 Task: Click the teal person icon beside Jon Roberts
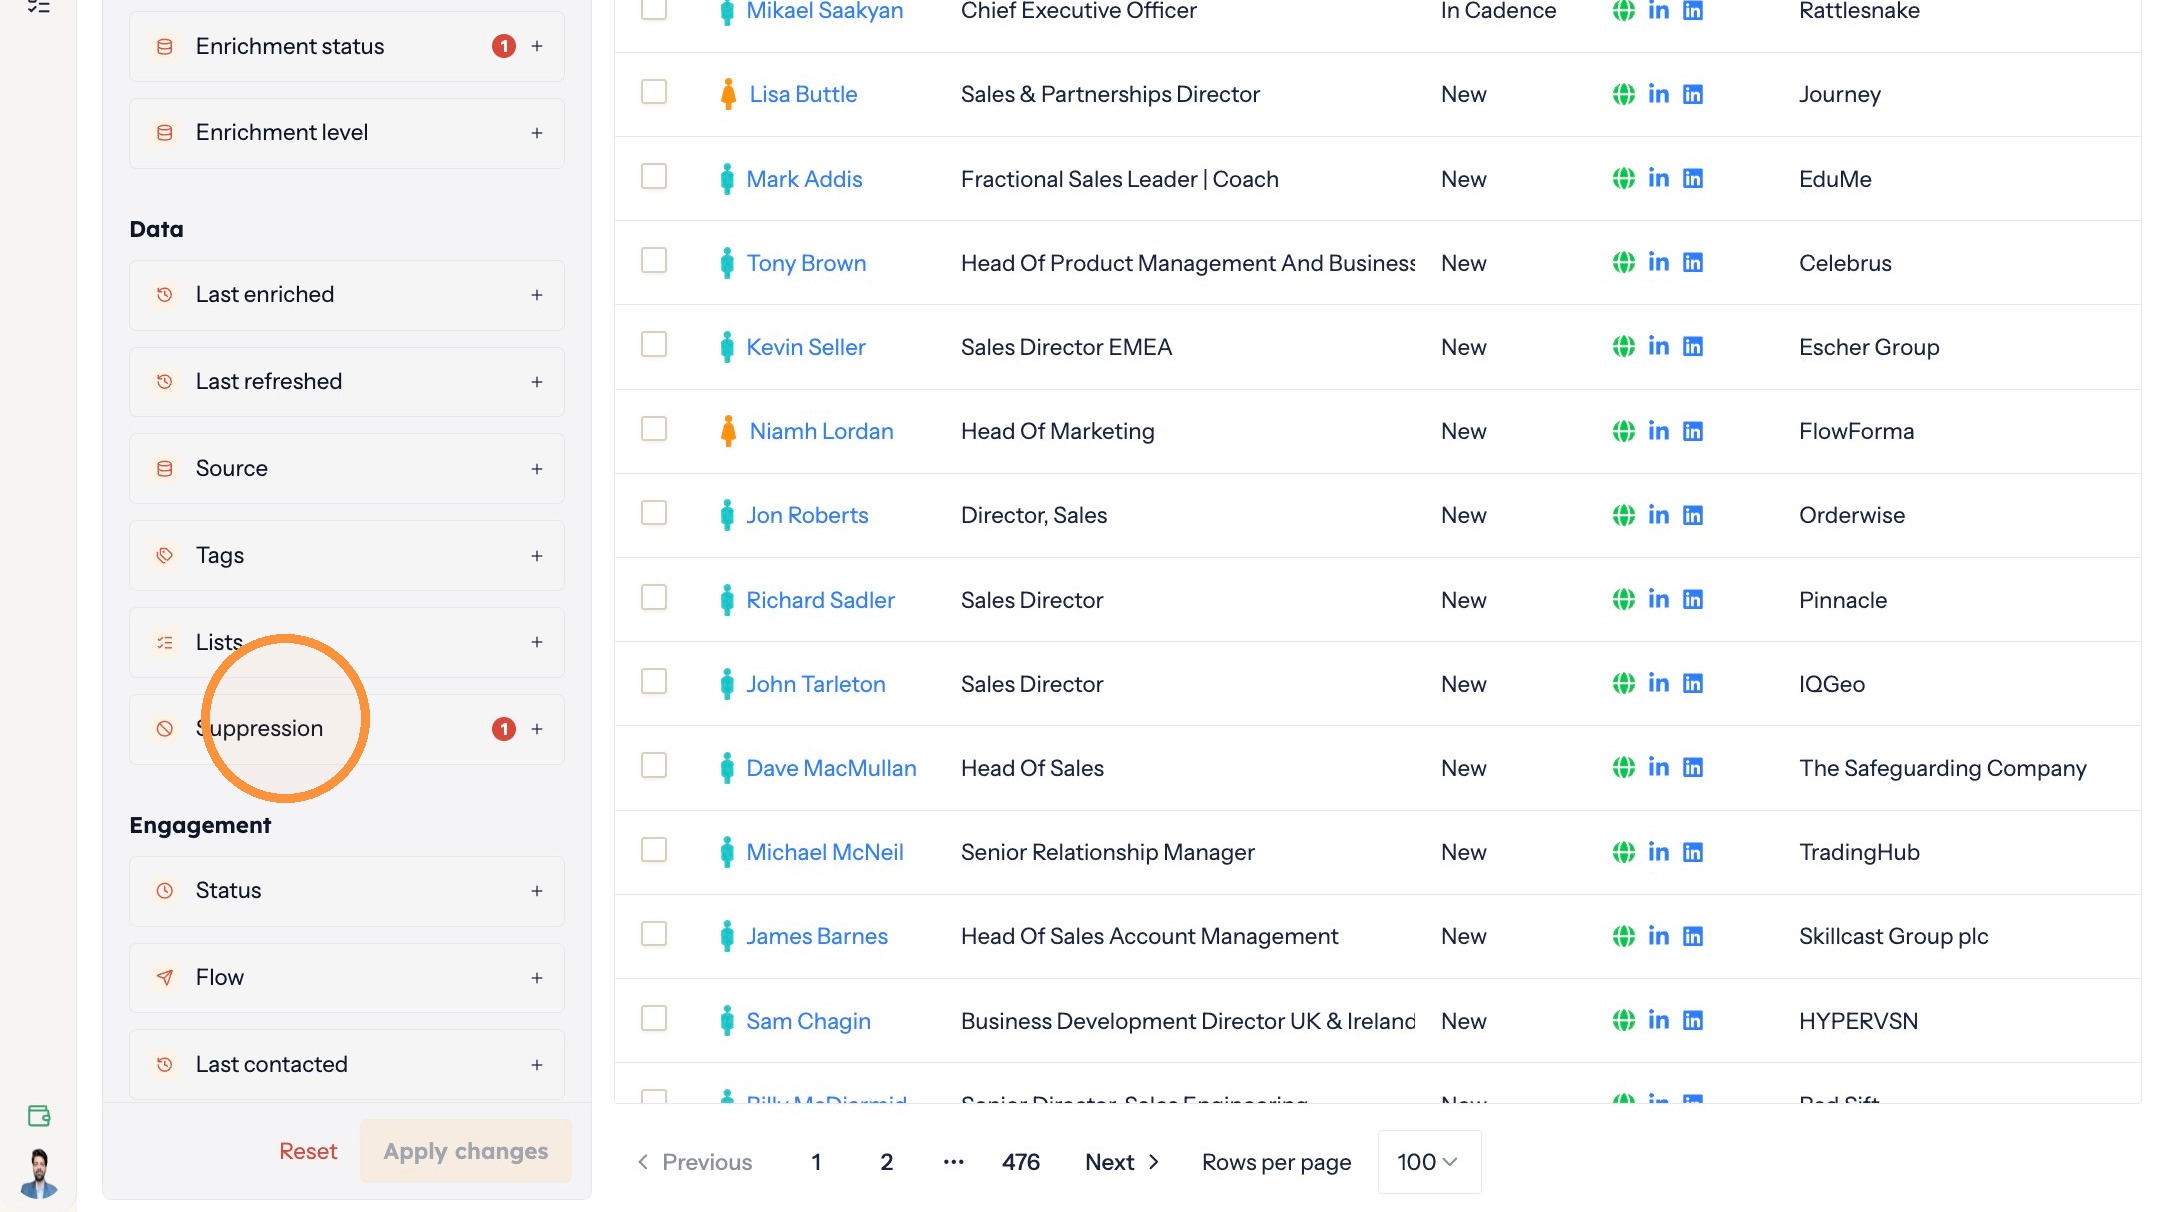(727, 515)
